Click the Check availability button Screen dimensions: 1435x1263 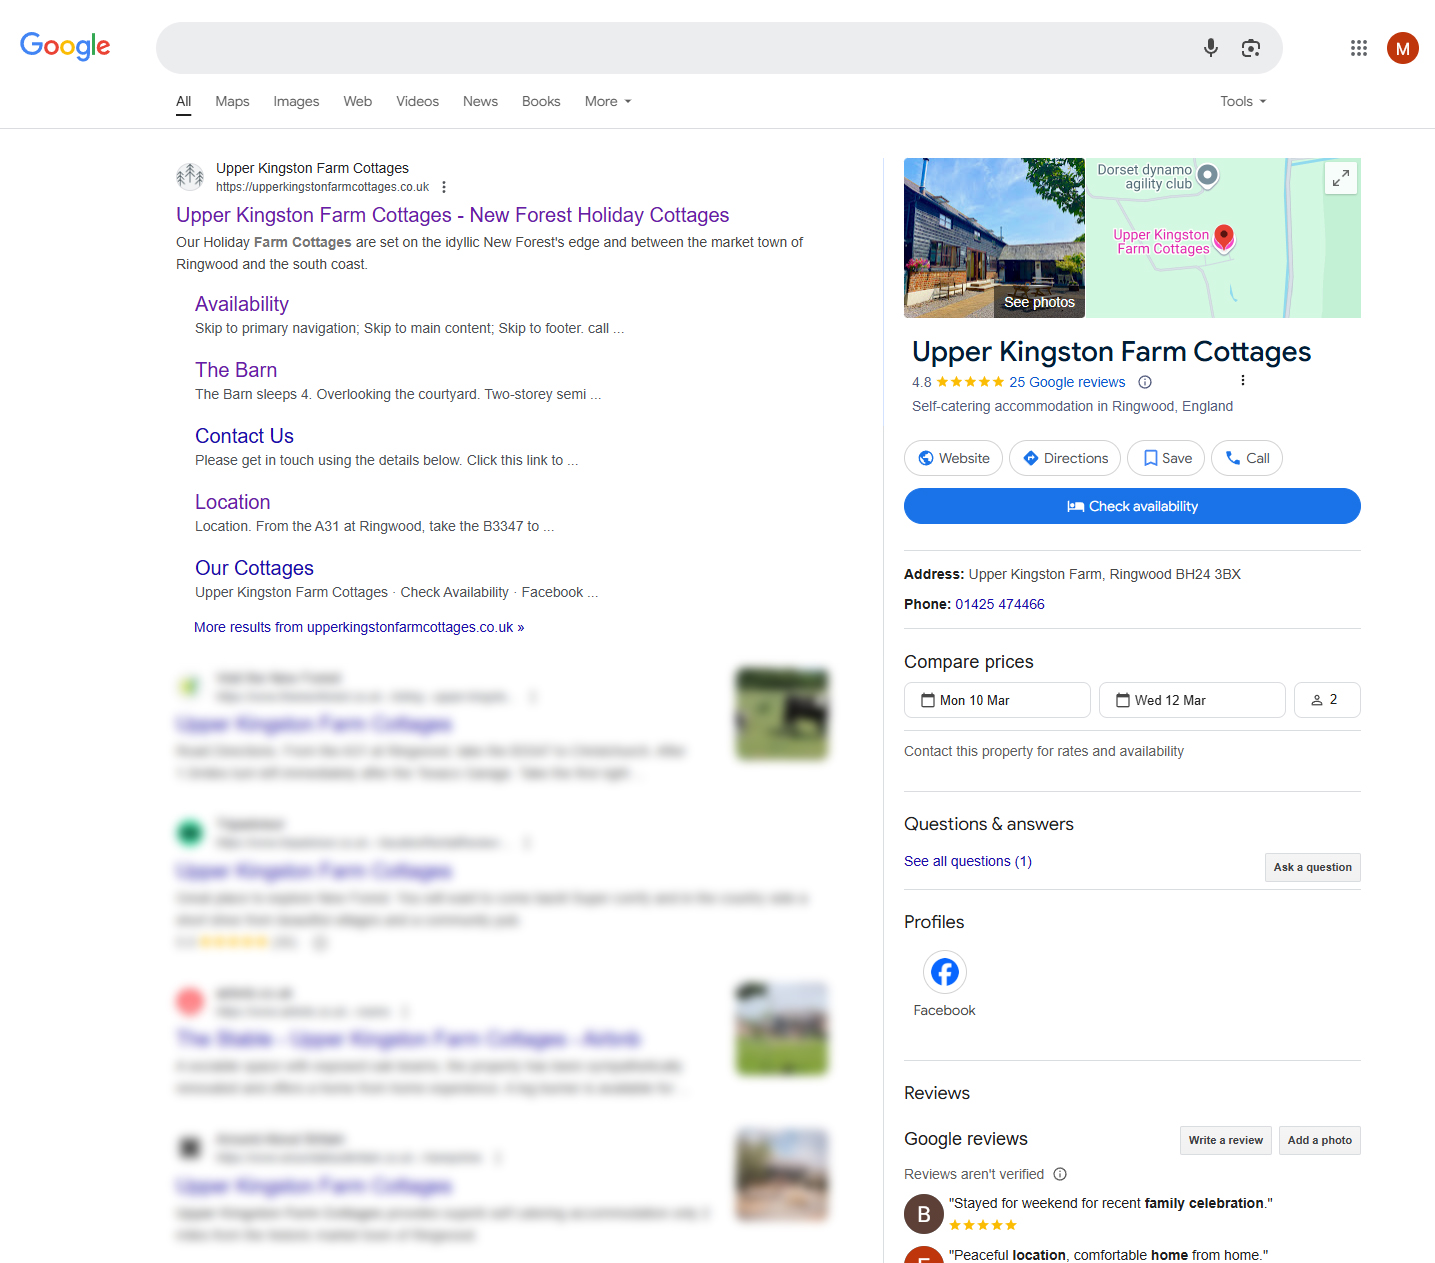(1132, 506)
